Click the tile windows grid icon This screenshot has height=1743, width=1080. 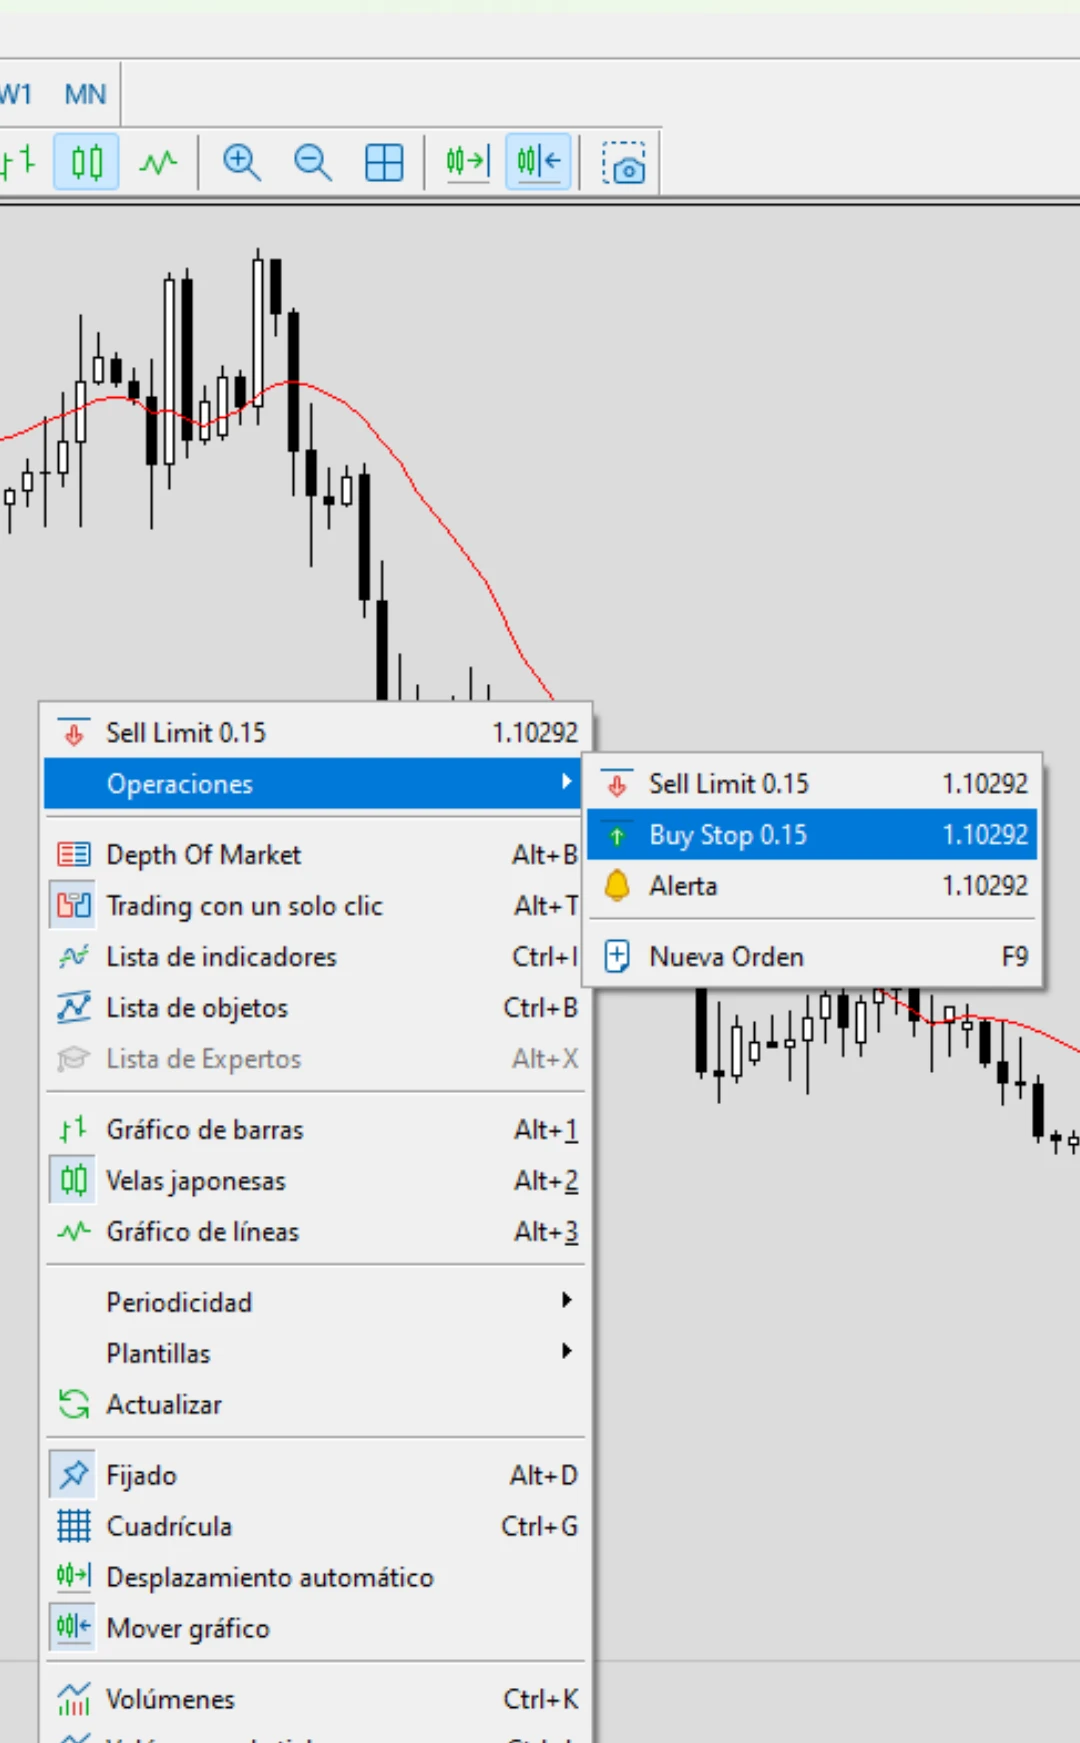click(x=384, y=162)
